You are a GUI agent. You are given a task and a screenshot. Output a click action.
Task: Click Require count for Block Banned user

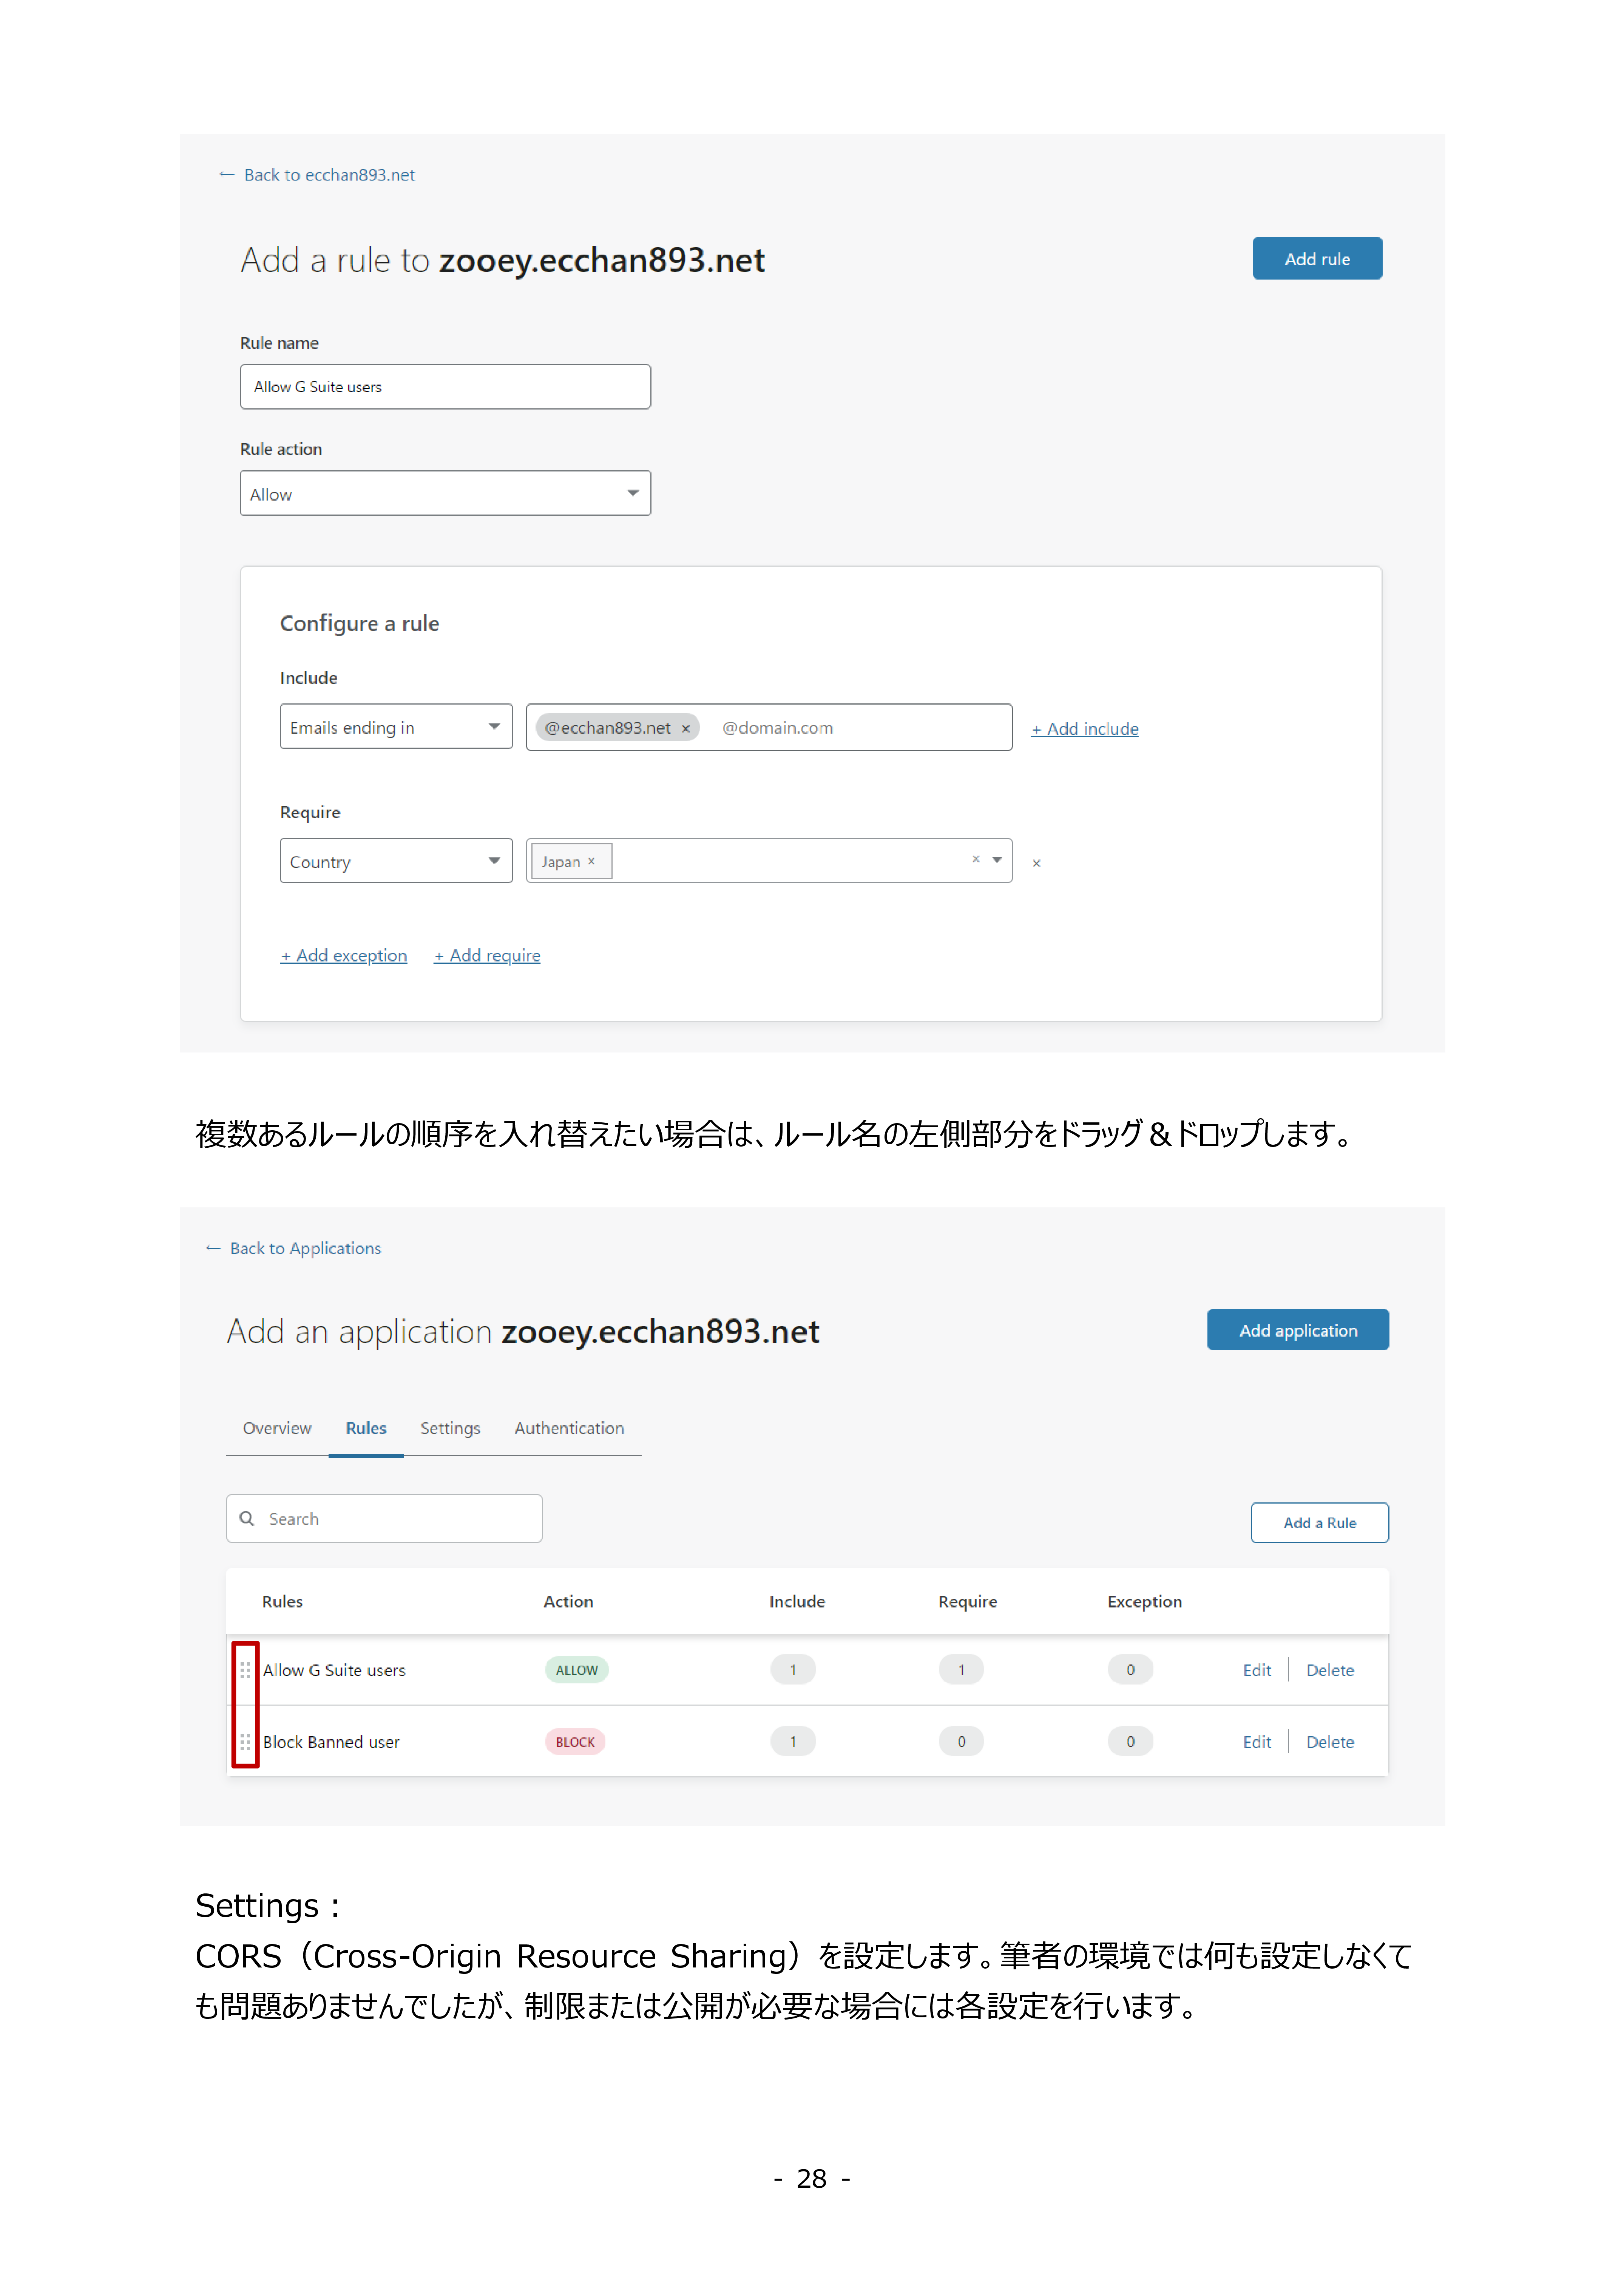961,1742
